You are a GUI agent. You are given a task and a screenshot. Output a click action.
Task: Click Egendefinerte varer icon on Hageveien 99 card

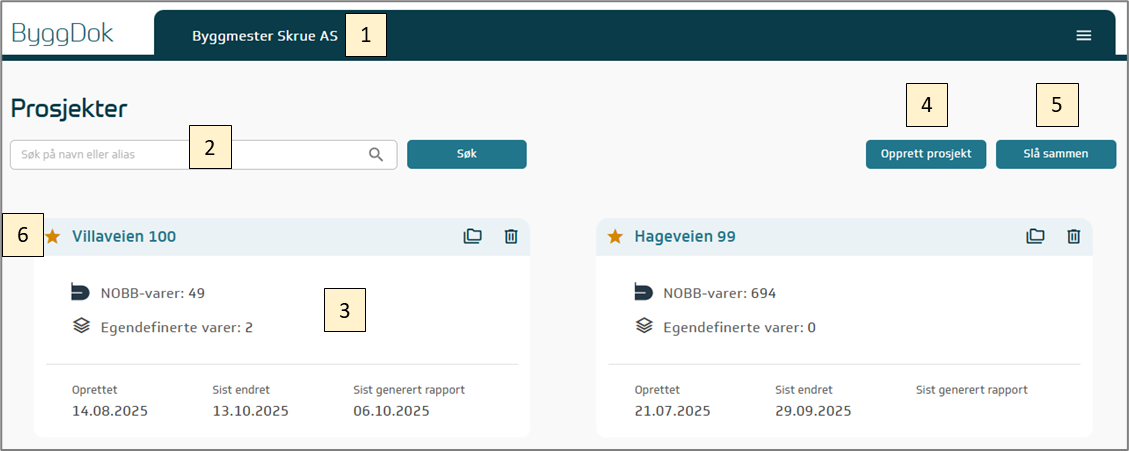(644, 326)
